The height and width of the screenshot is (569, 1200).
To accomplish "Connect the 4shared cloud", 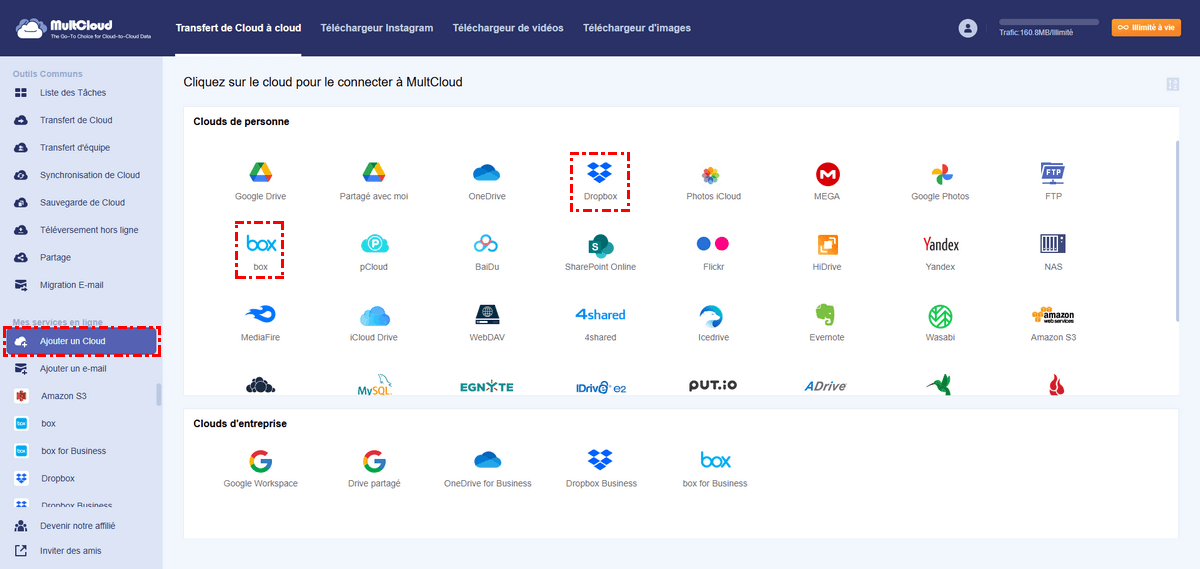I will tap(600, 323).
